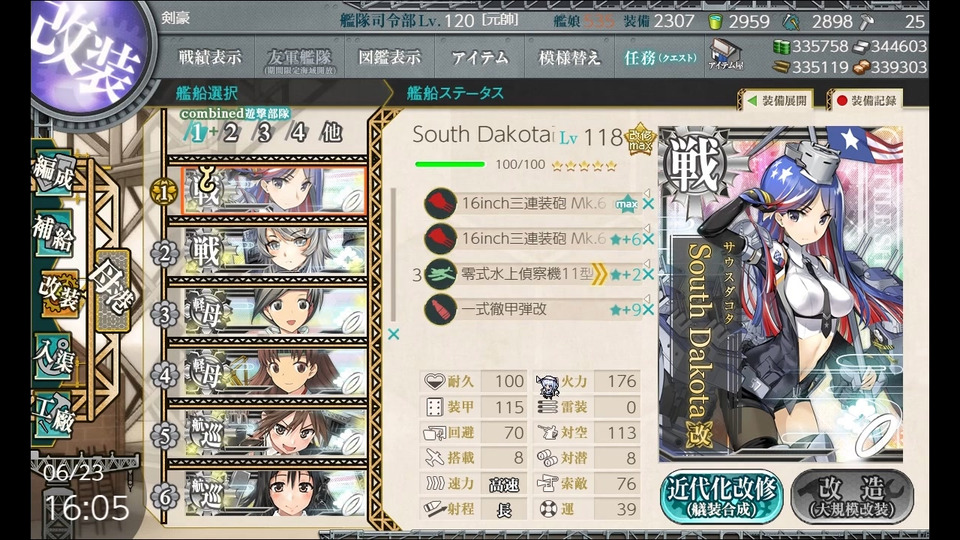
Task: Open the アイテム屋 item shop icon
Action: (x=726, y=54)
